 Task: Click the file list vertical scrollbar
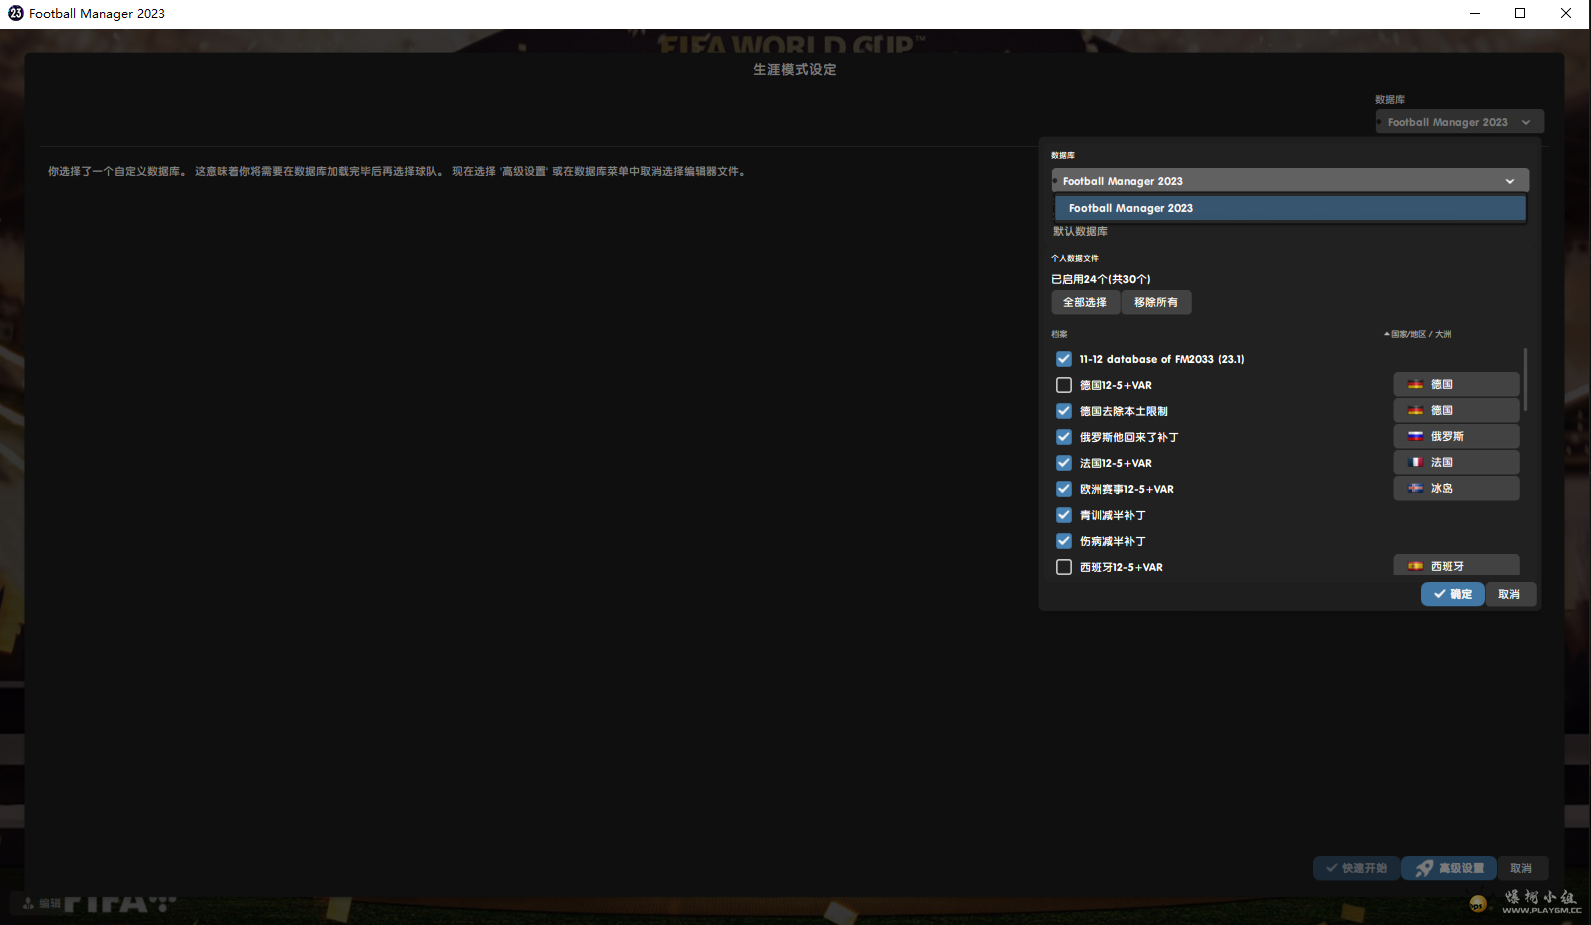click(1525, 380)
